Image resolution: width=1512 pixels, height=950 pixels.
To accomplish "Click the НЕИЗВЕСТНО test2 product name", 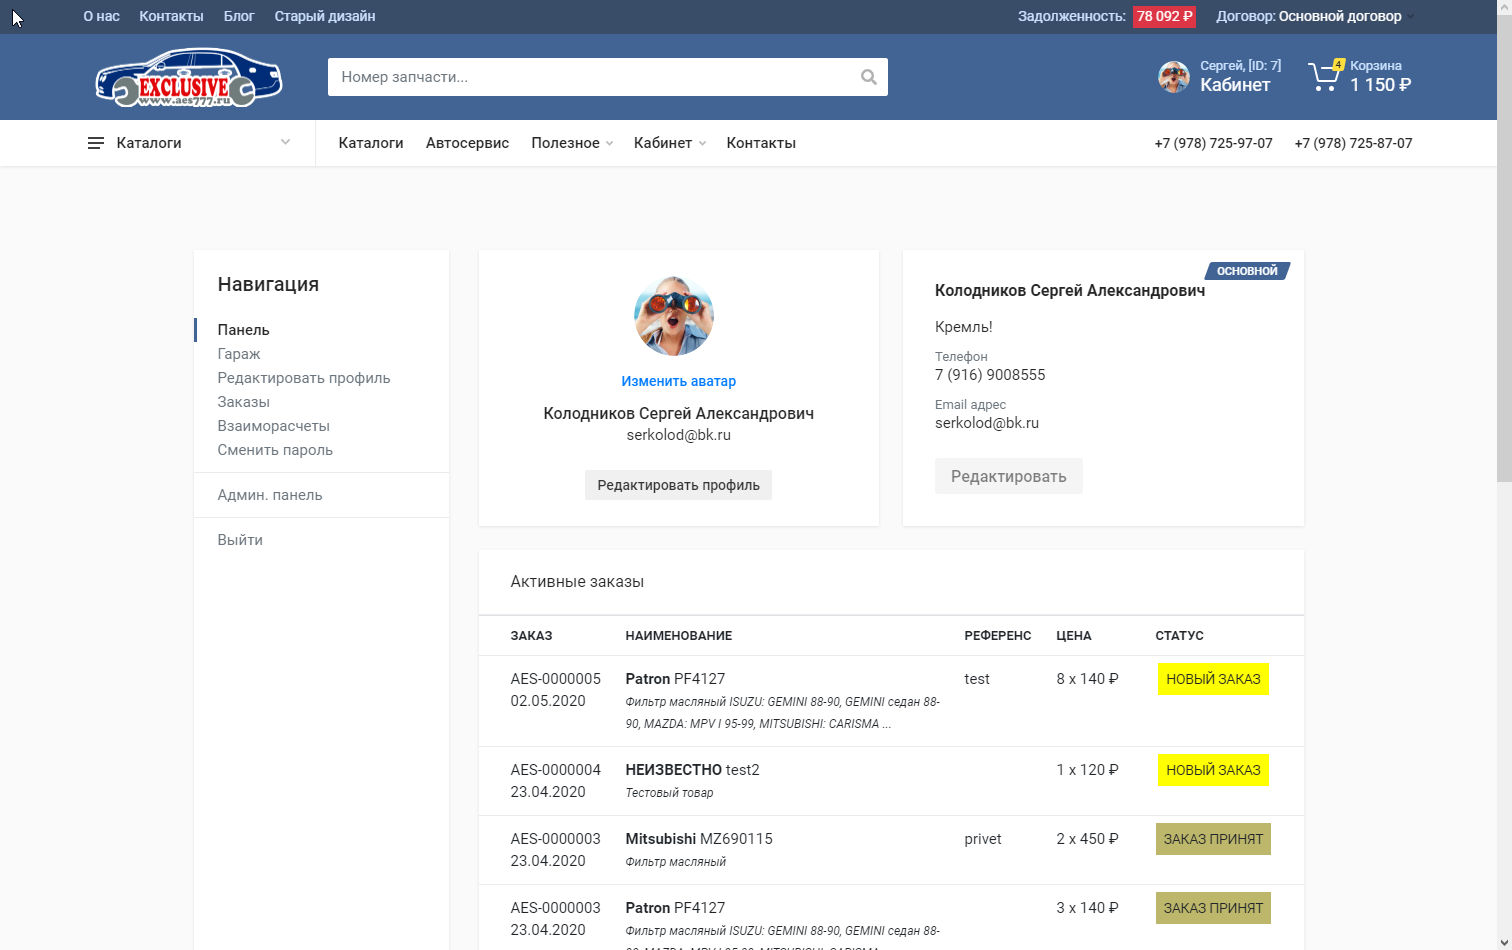I will tap(692, 770).
